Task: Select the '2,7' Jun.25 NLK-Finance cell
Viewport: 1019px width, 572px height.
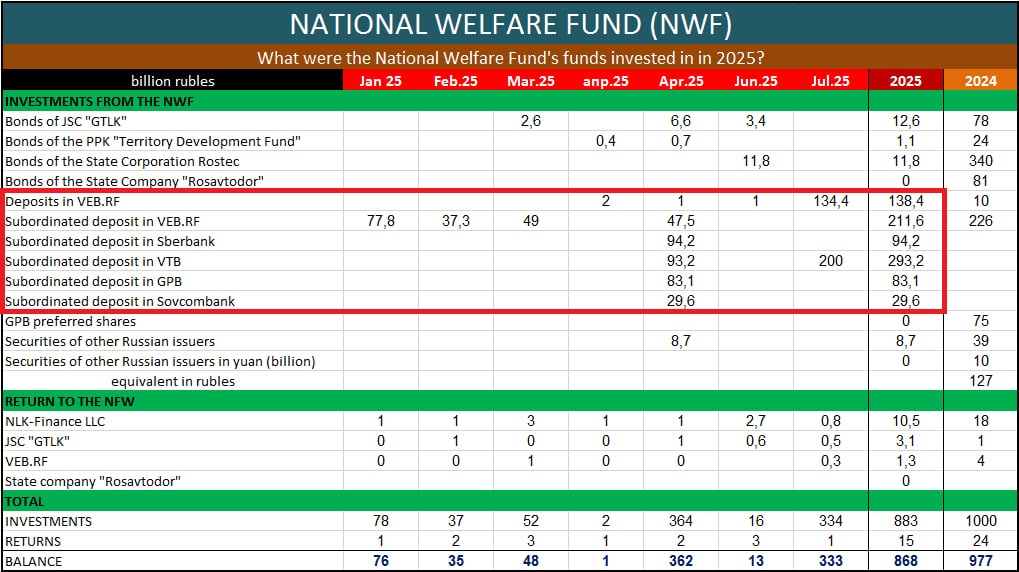Action: click(756, 421)
